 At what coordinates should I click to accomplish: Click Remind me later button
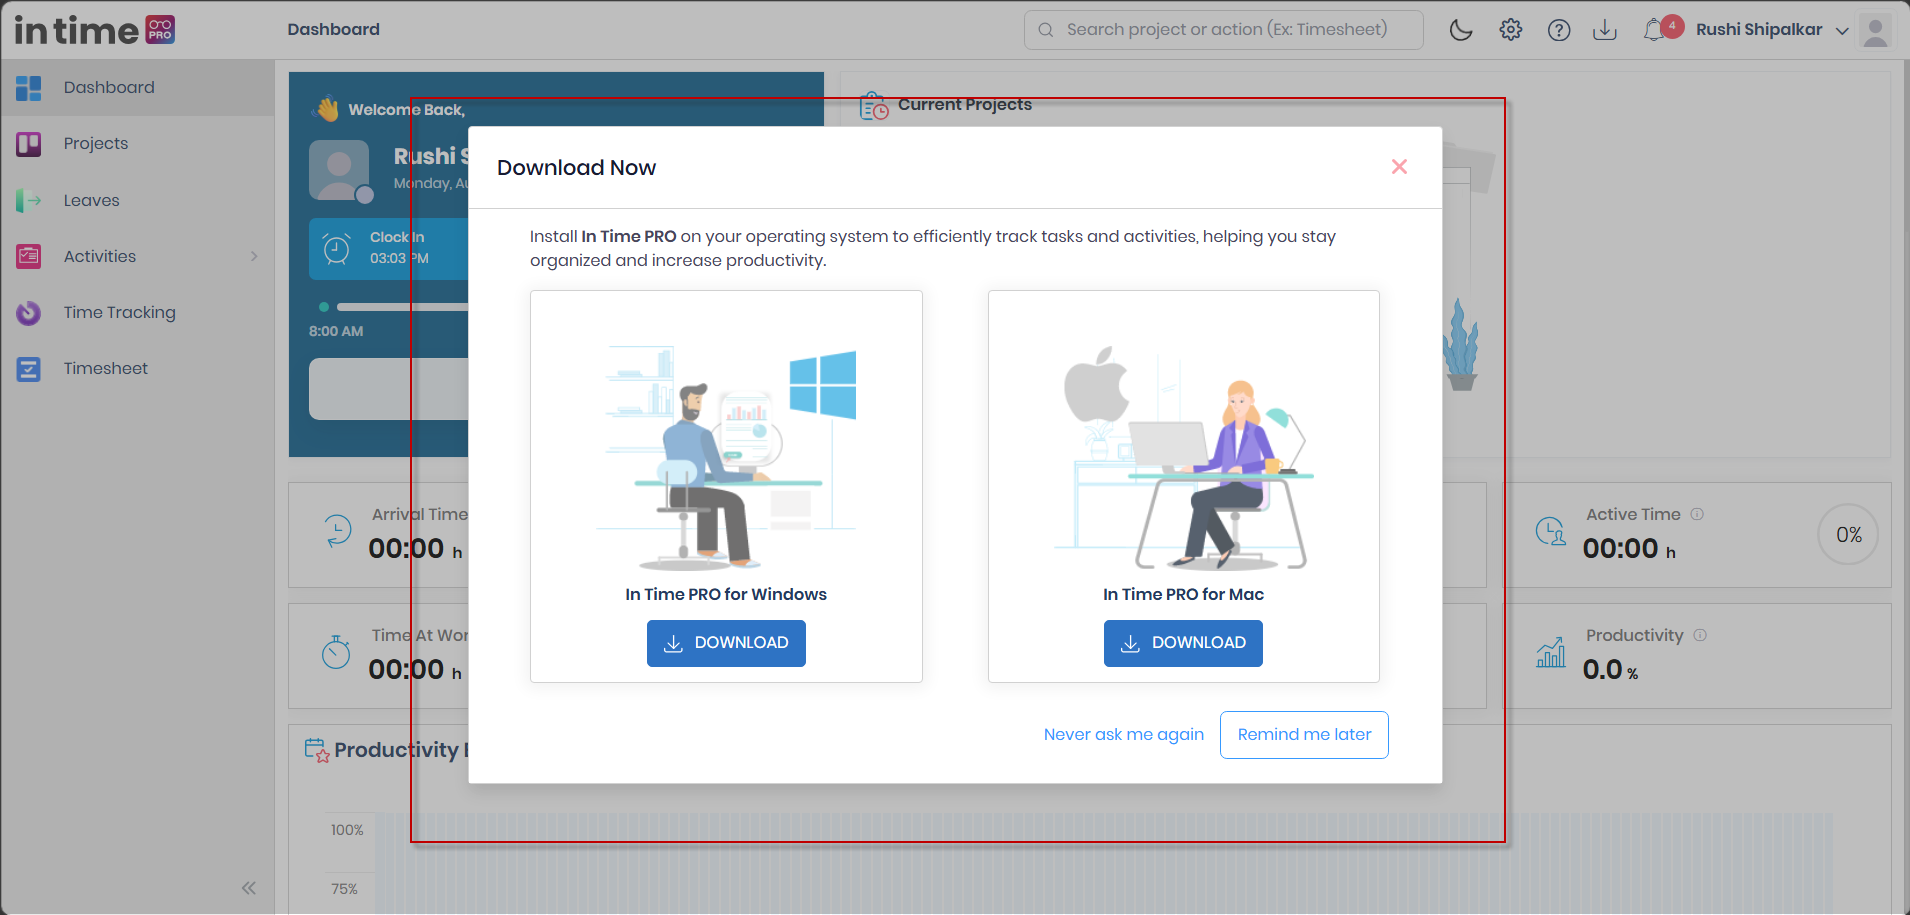1304,735
